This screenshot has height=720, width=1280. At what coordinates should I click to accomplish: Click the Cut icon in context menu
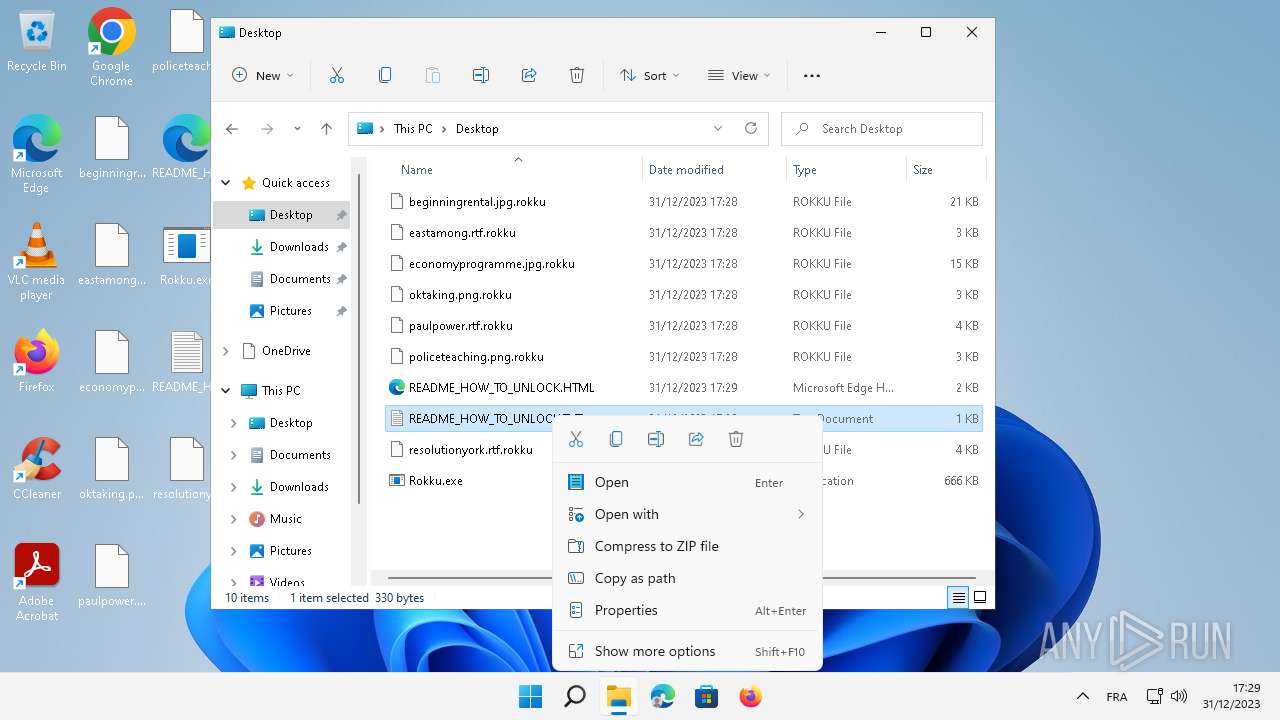click(x=576, y=439)
